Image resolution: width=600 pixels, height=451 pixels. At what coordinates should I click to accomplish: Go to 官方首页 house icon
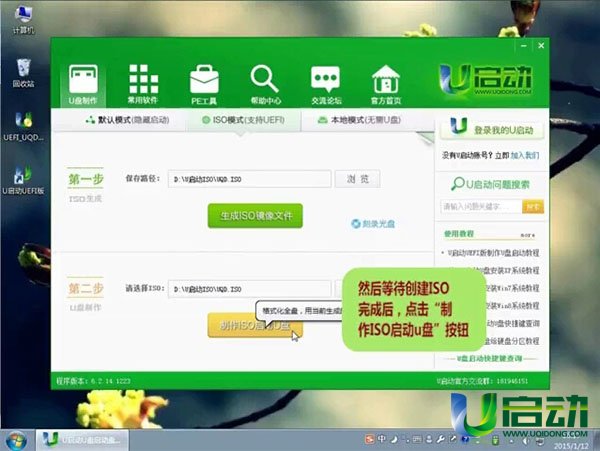(x=386, y=85)
